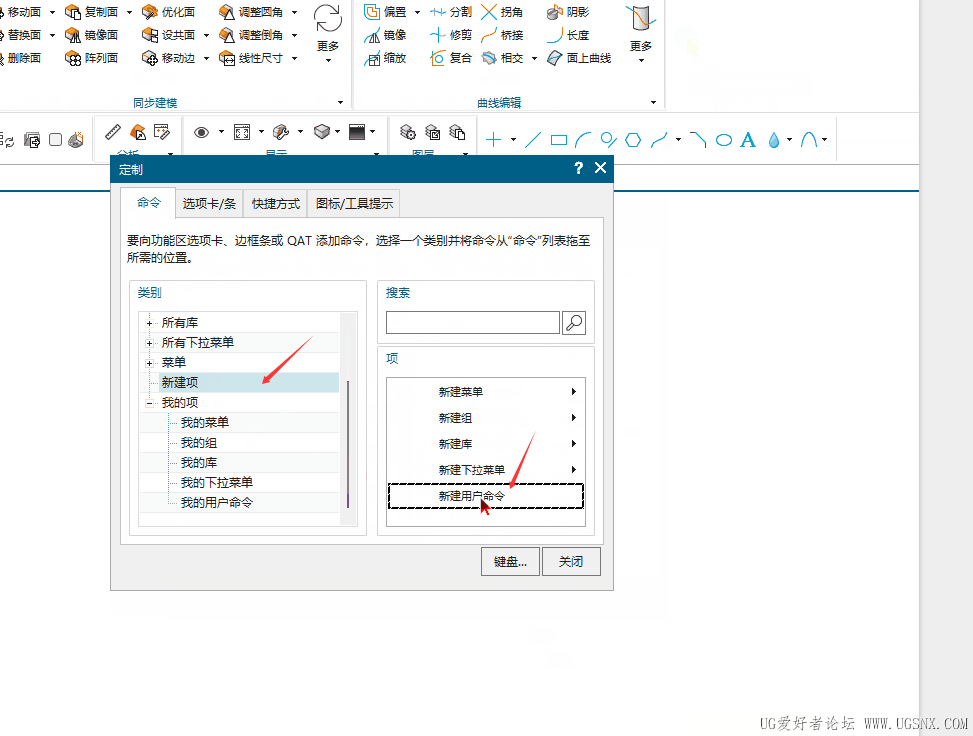
Task: Toggle the small square checkbox in toolbar
Action: (x=55, y=140)
